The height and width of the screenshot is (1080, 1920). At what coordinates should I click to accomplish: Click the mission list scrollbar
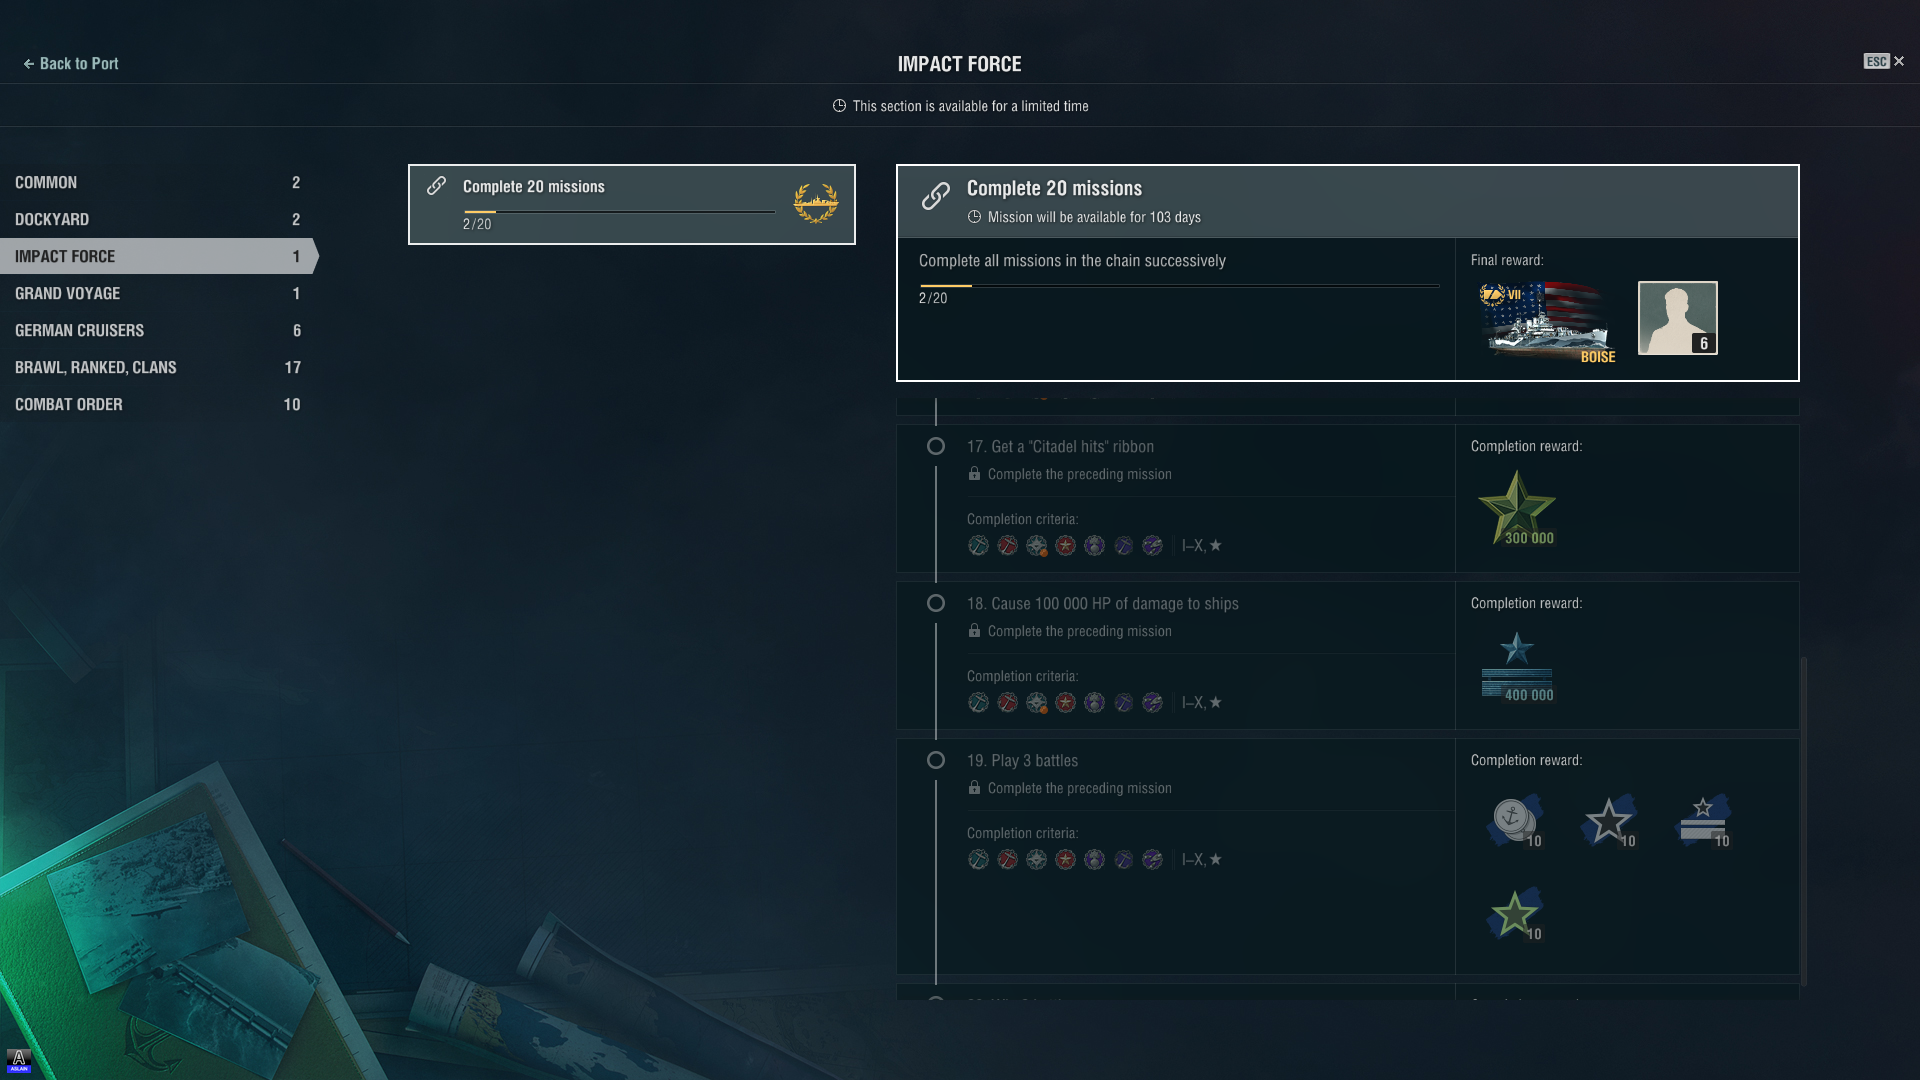pos(1803,820)
